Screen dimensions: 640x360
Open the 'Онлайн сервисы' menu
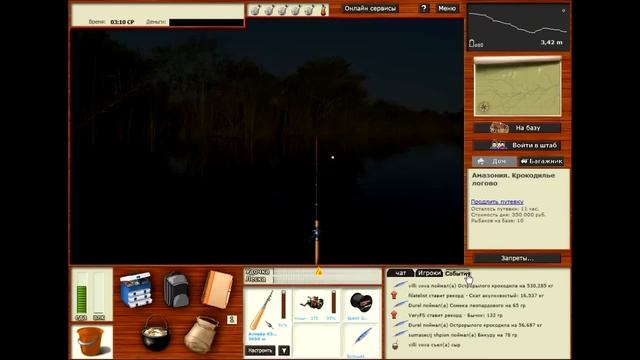[370, 8]
